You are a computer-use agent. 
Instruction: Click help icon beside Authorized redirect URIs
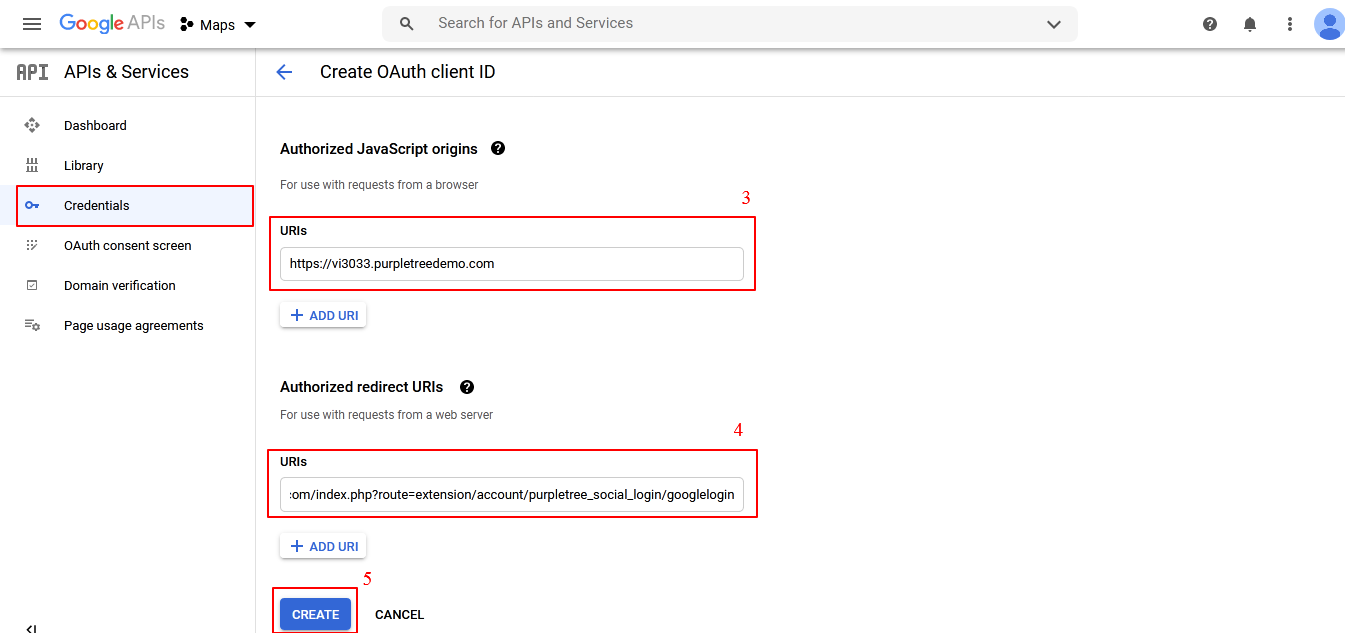click(x=466, y=387)
